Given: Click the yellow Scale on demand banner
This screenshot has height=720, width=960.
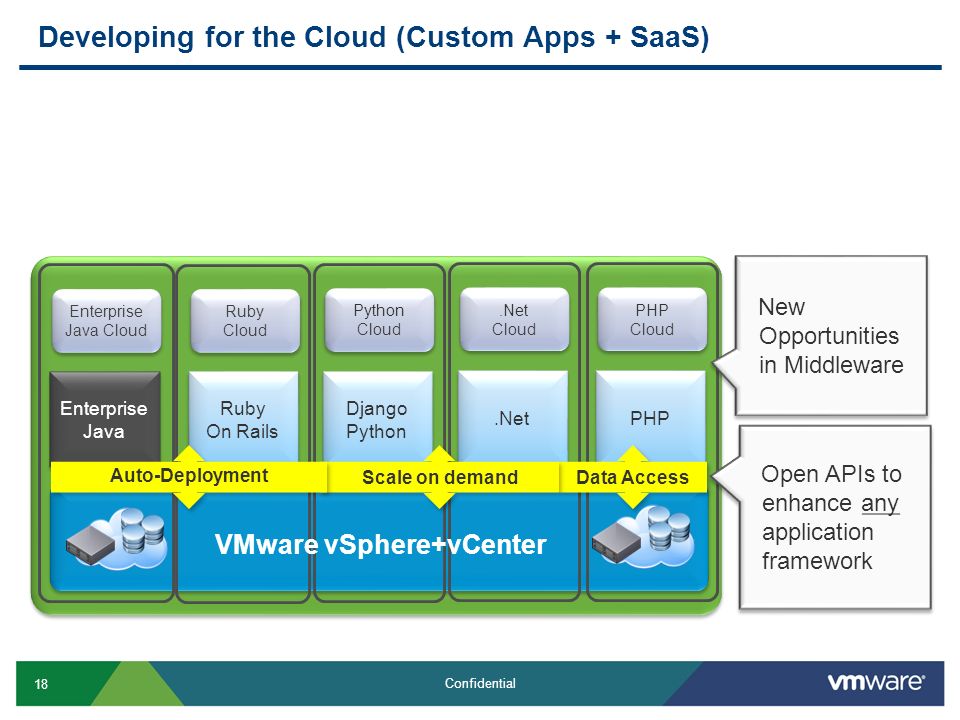Looking at the screenshot, I should [x=443, y=477].
